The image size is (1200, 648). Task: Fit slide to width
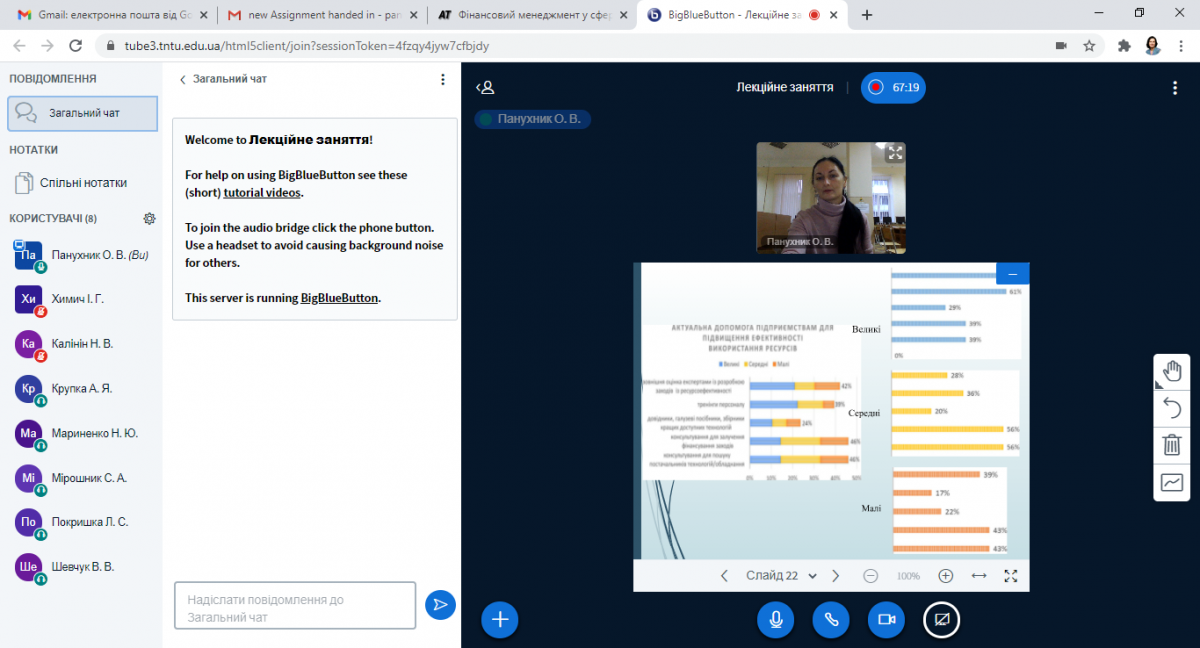(x=979, y=576)
